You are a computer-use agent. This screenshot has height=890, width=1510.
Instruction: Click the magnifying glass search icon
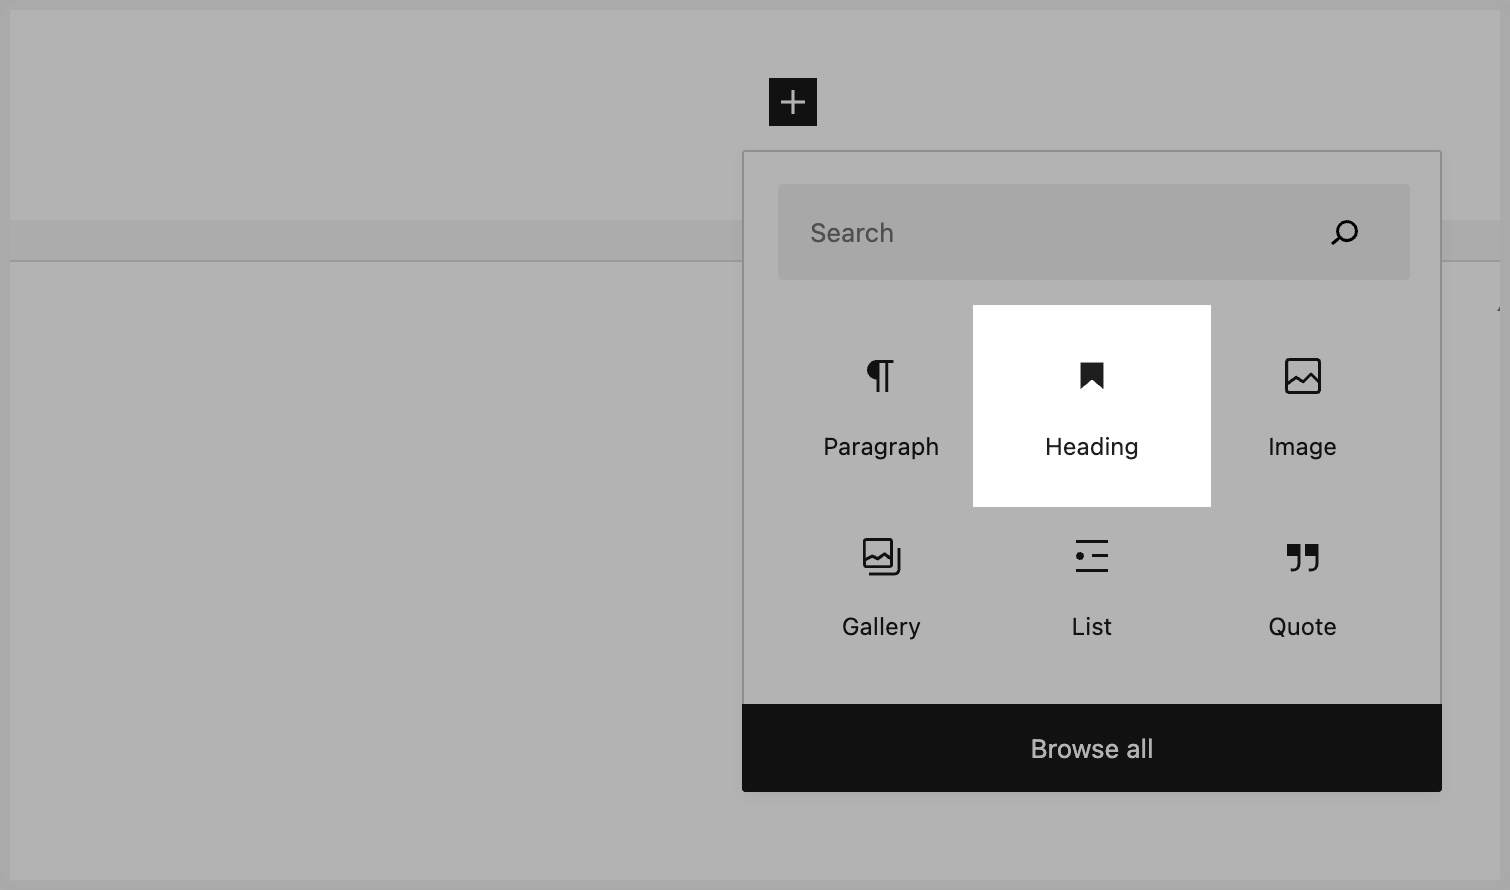point(1344,233)
